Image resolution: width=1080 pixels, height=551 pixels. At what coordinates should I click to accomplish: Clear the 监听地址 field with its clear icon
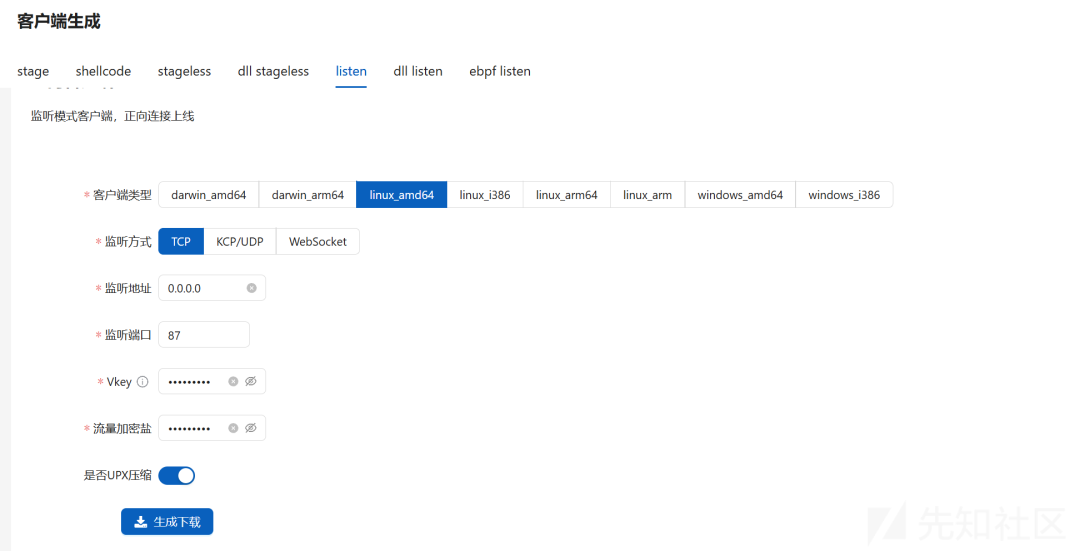tap(251, 288)
